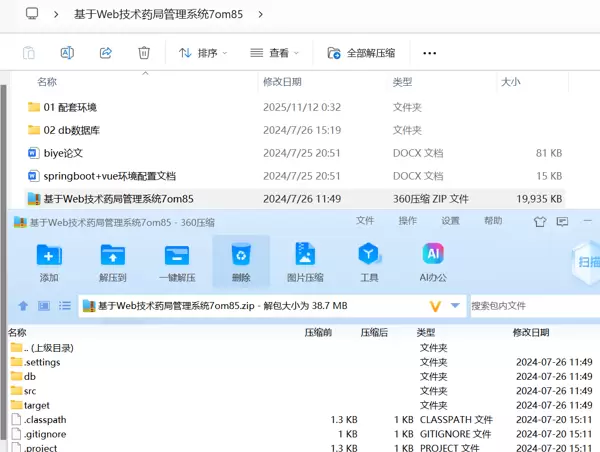
Task: Open the three-dots more options button
Action: click(x=430, y=53)
